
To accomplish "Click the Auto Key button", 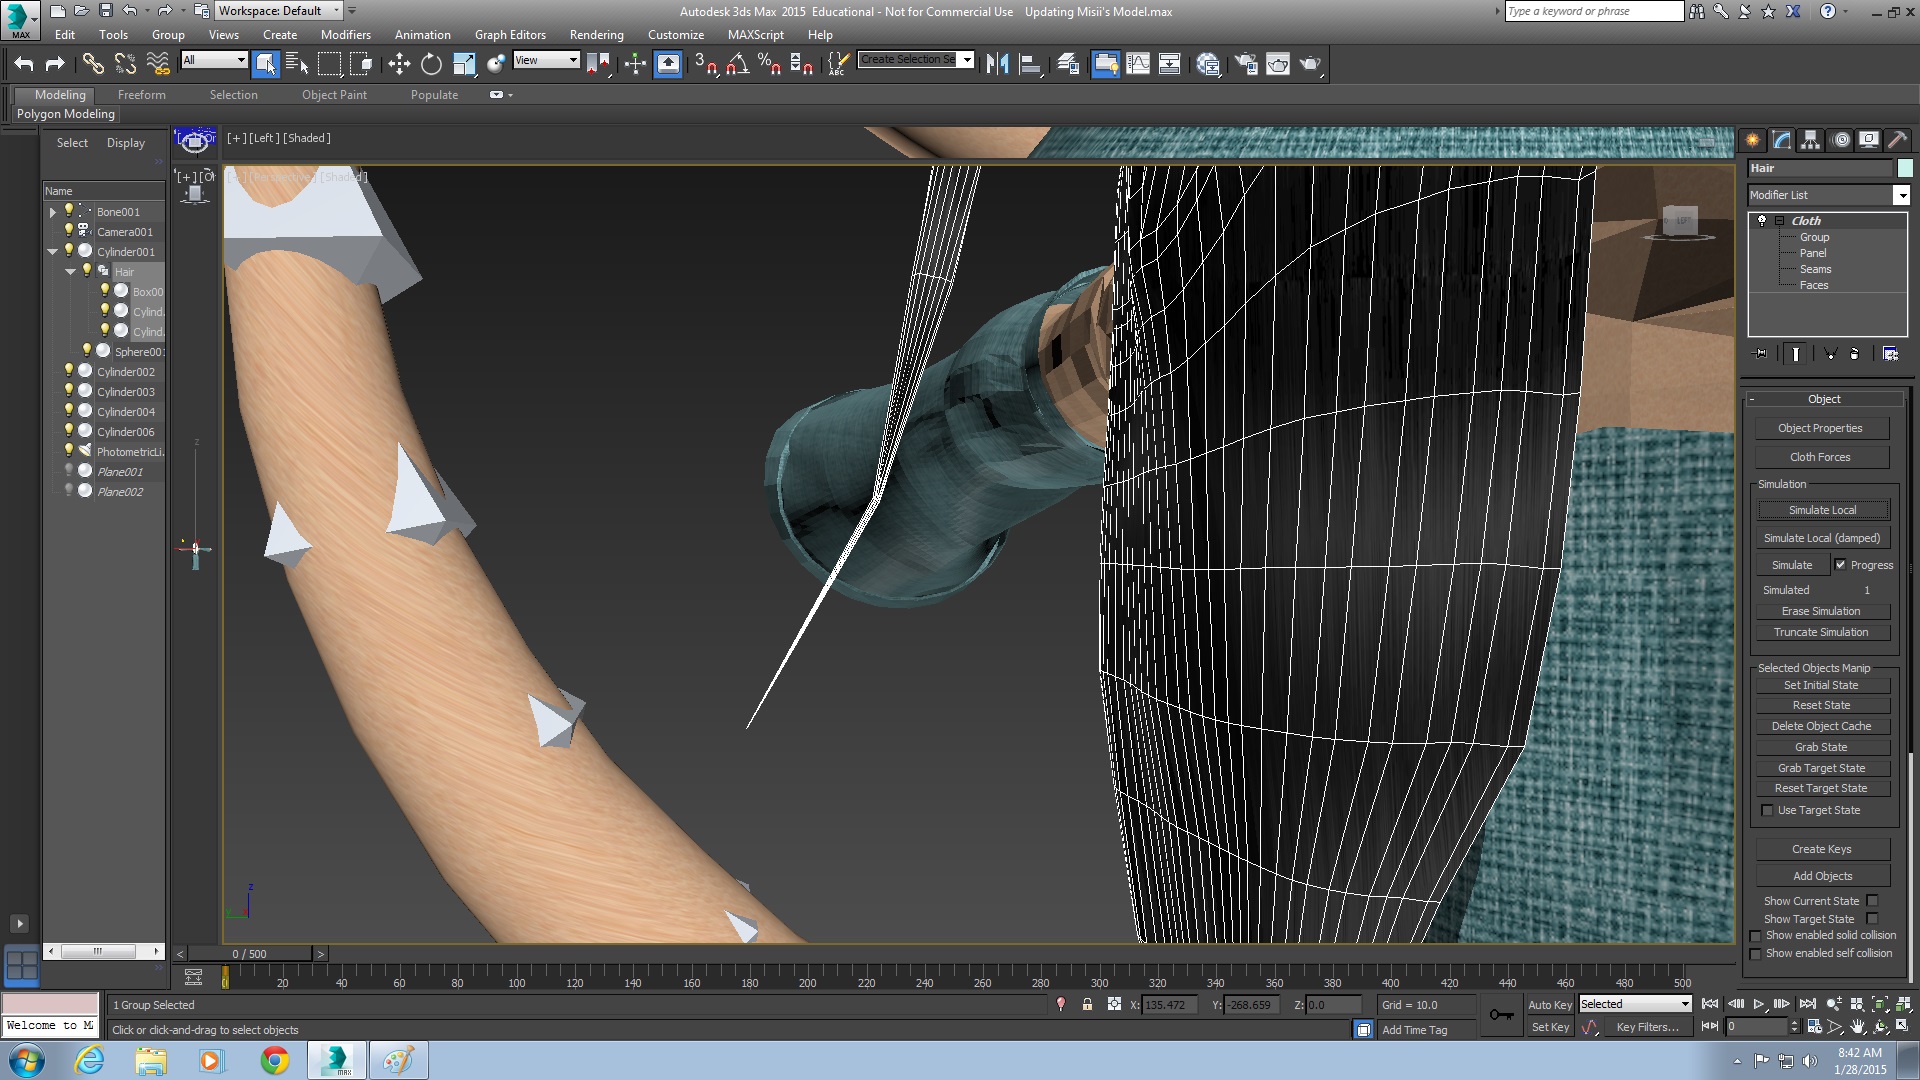I will [x=1549, y=1005].
